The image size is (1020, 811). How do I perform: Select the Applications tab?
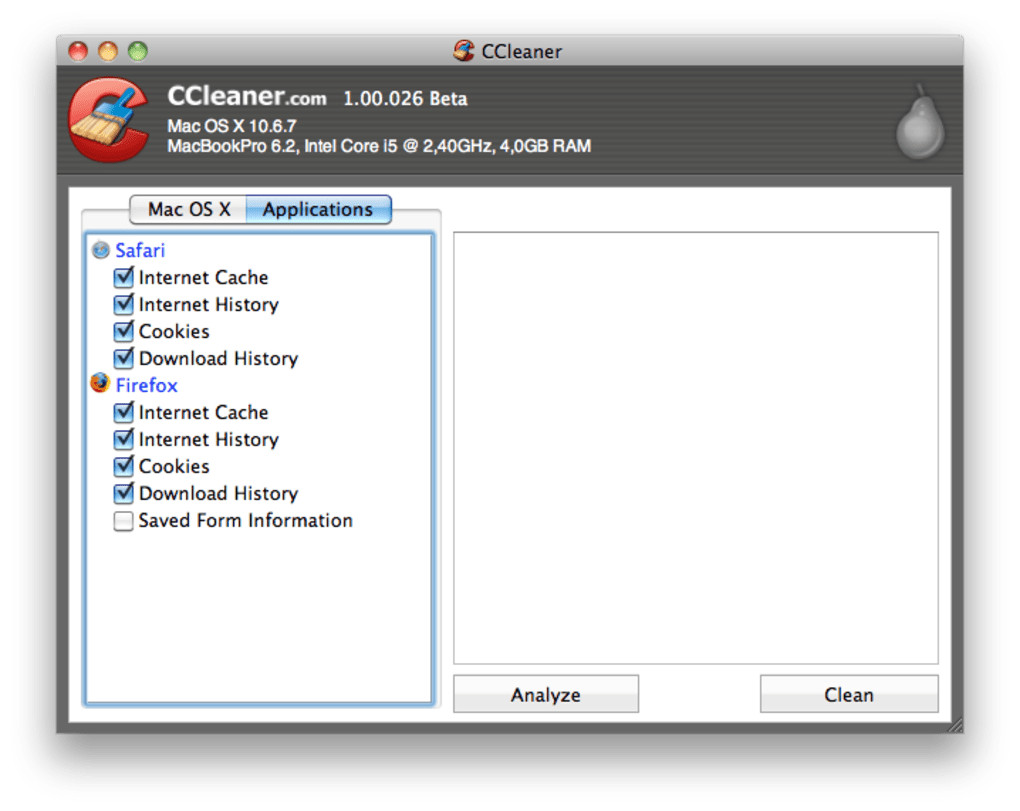(318, 209)
